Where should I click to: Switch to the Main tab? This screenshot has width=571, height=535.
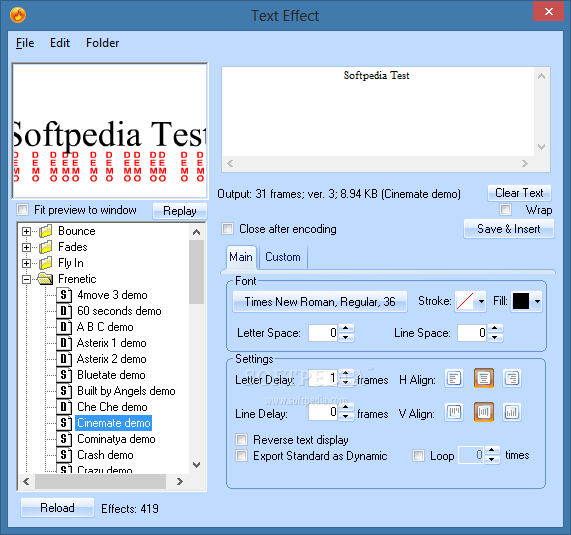click(241, 257)
